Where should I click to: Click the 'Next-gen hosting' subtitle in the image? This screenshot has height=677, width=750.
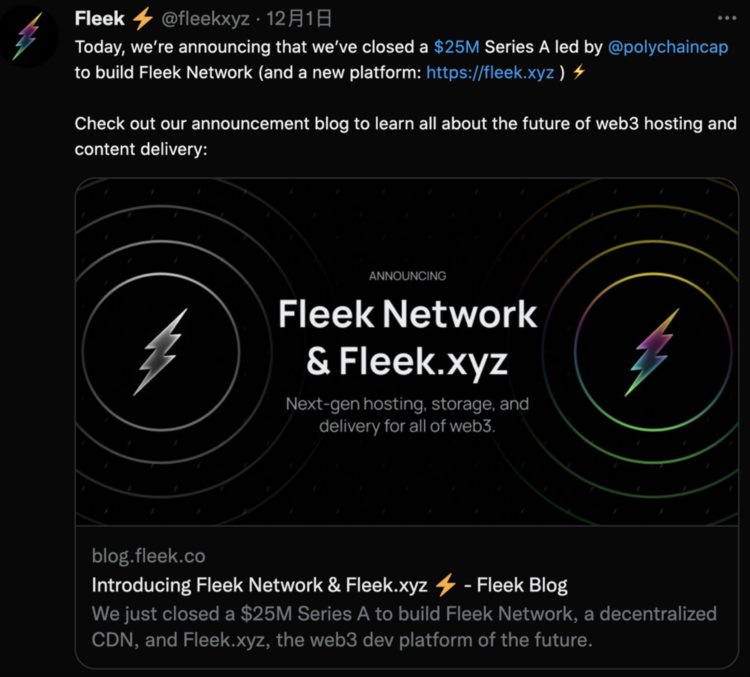point(407,416)
